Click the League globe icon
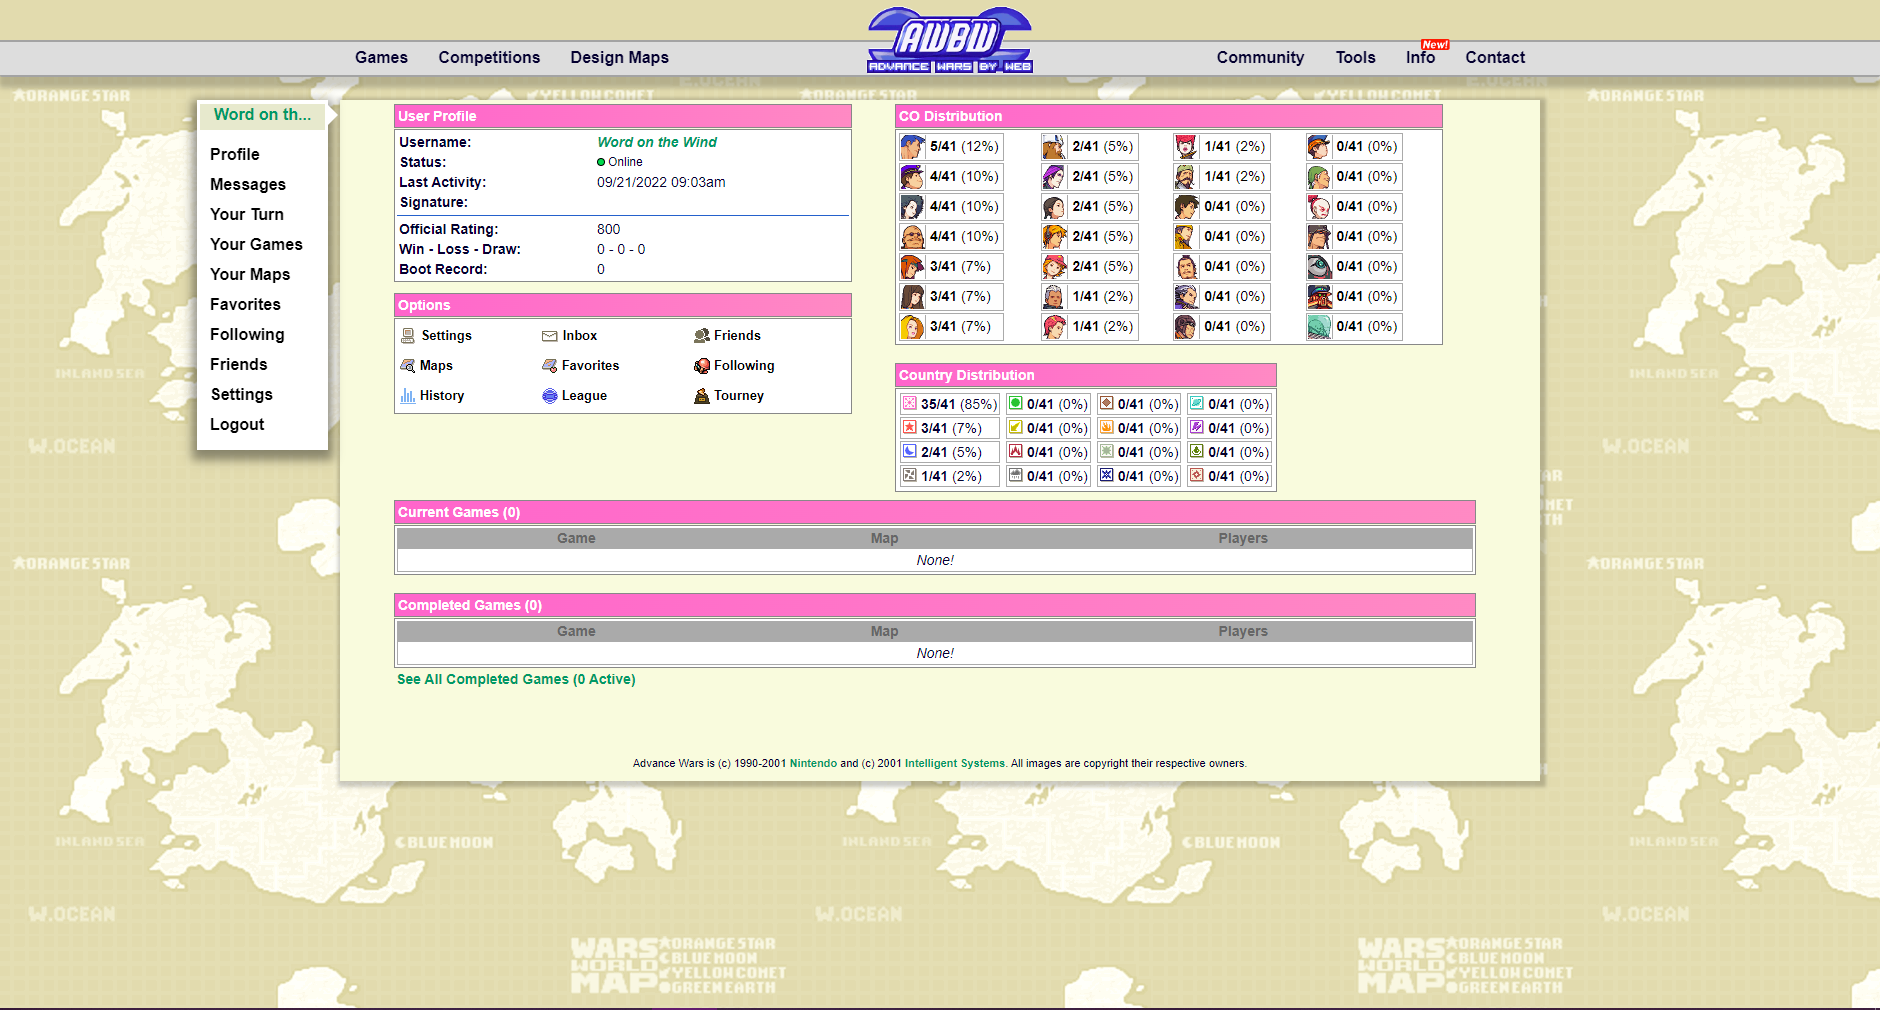The width and height of the screenshot is (1880, 1010). (549, 396)
